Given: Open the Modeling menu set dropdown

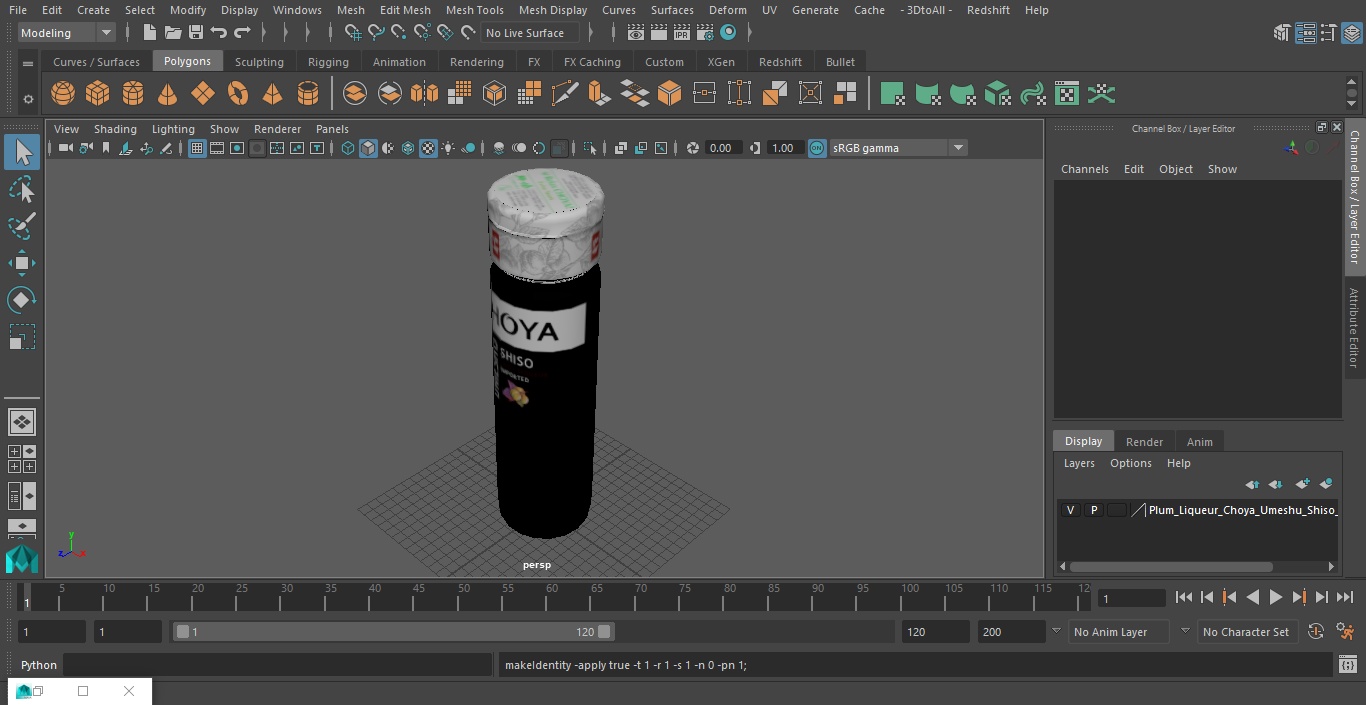Looking at the screenshot, I should (67, 33).
